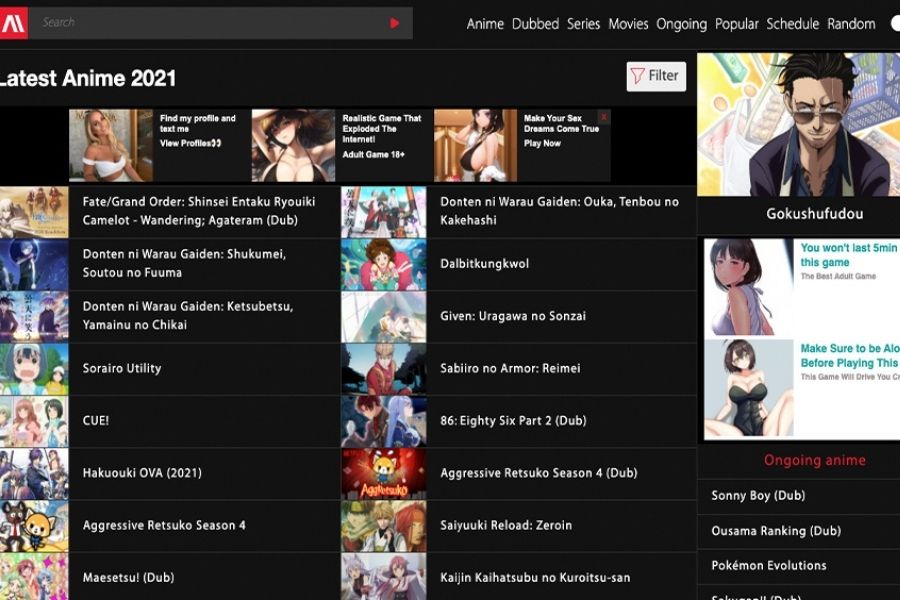Image resolution: width=900 pixels, height=600 pixels.
Task: Open 'You won't last 5min' sidebar ad
Action: point(802,288)
